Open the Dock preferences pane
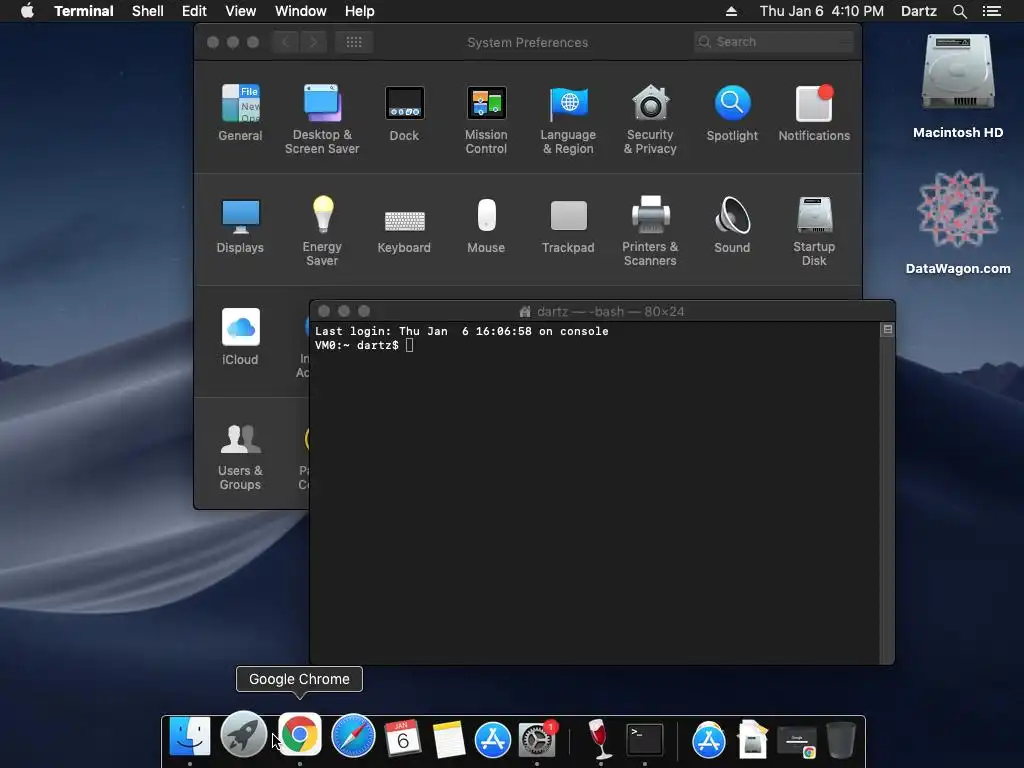1024x768 pixels. (404, 112)
